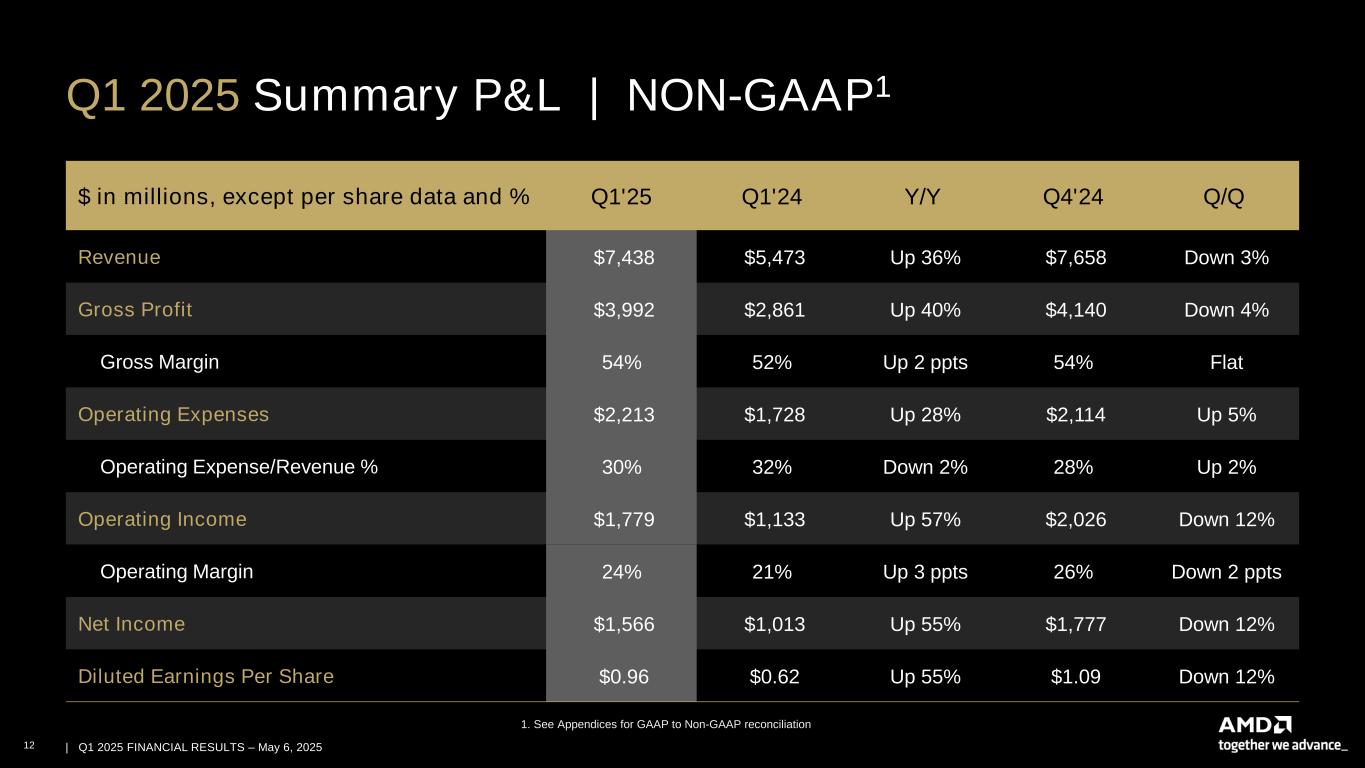Image resolution: width=1365 pixels, height=768 pixels.
Task: Click the Gross Margin row label
Action: point(160,362)
